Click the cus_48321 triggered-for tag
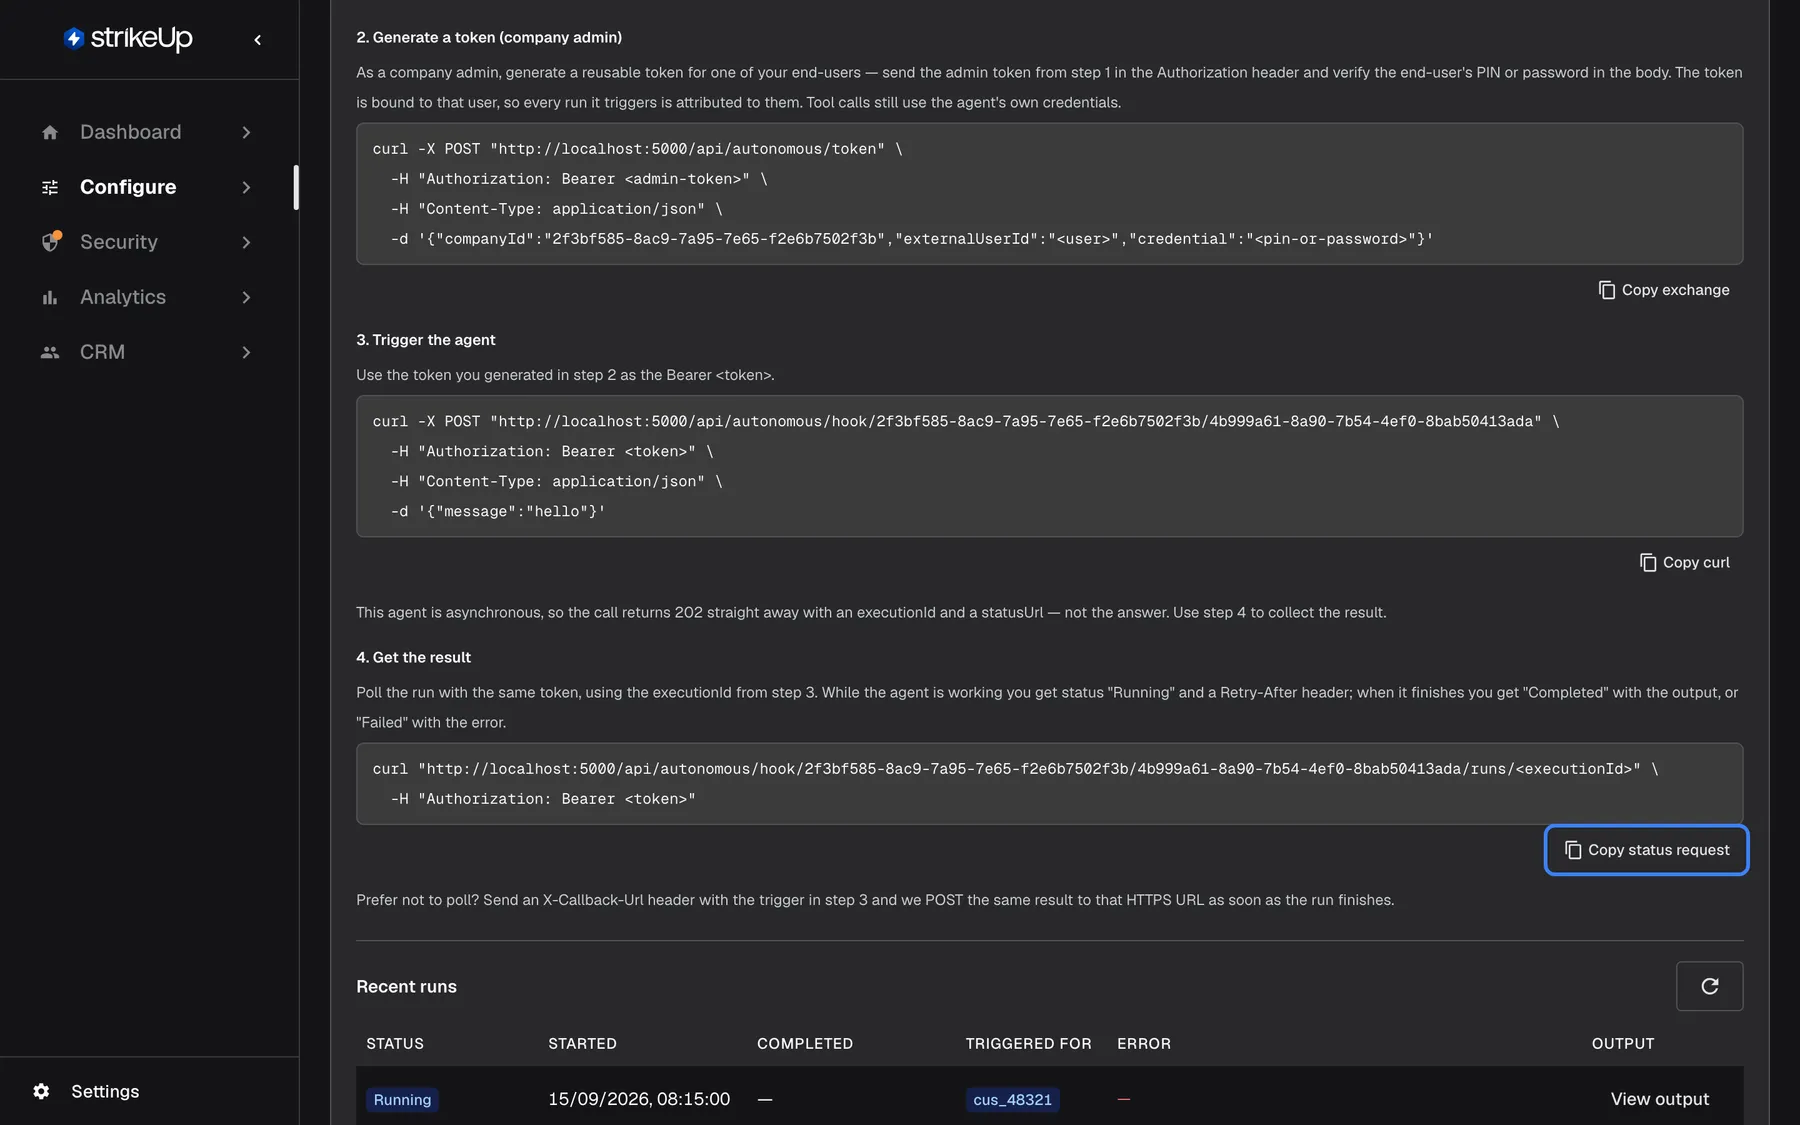 (1012, 1100)
